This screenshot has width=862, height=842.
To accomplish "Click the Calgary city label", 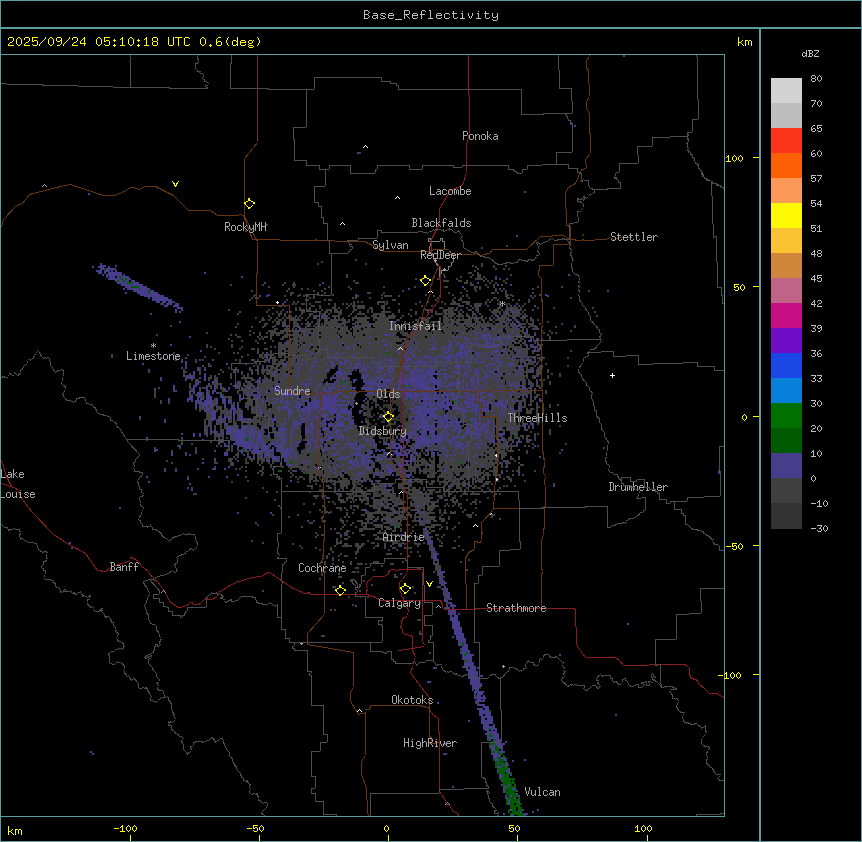I will point(399,603).
